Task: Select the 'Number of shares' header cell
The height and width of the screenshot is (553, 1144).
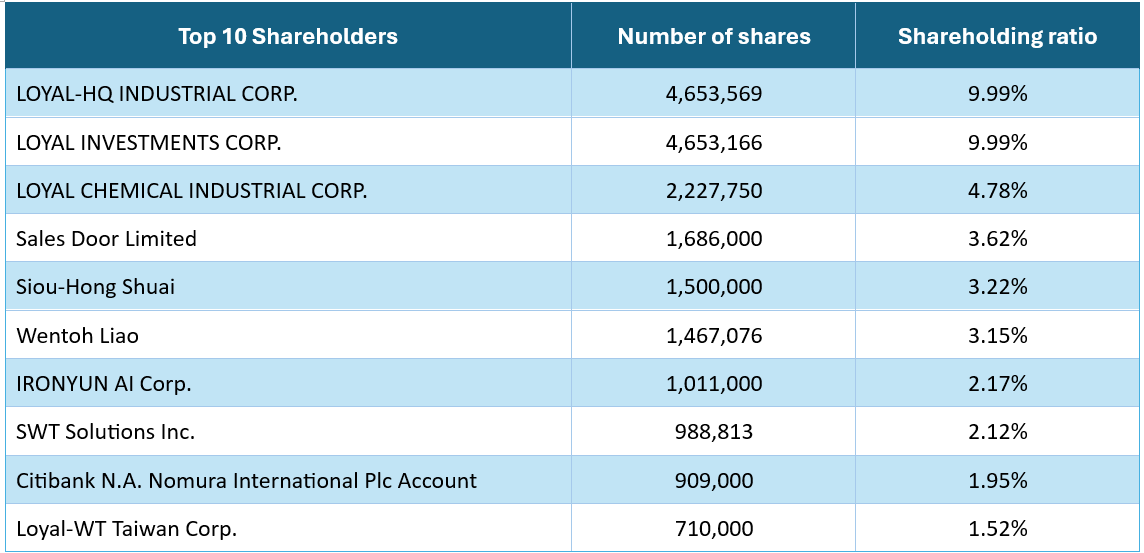Action: pyautogui.click(x=714, y=37)
